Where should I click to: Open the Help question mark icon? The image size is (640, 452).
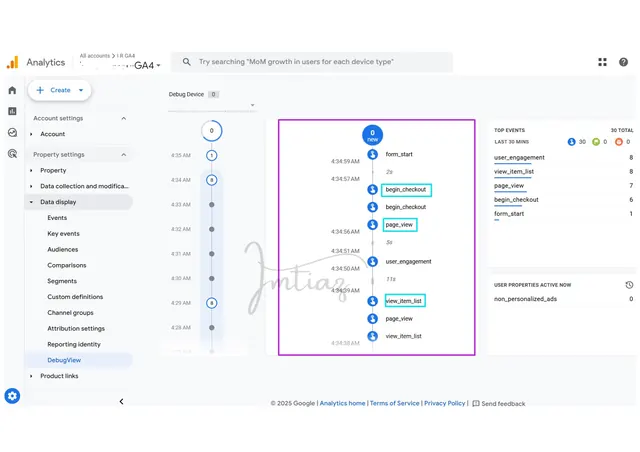(623, 62)
